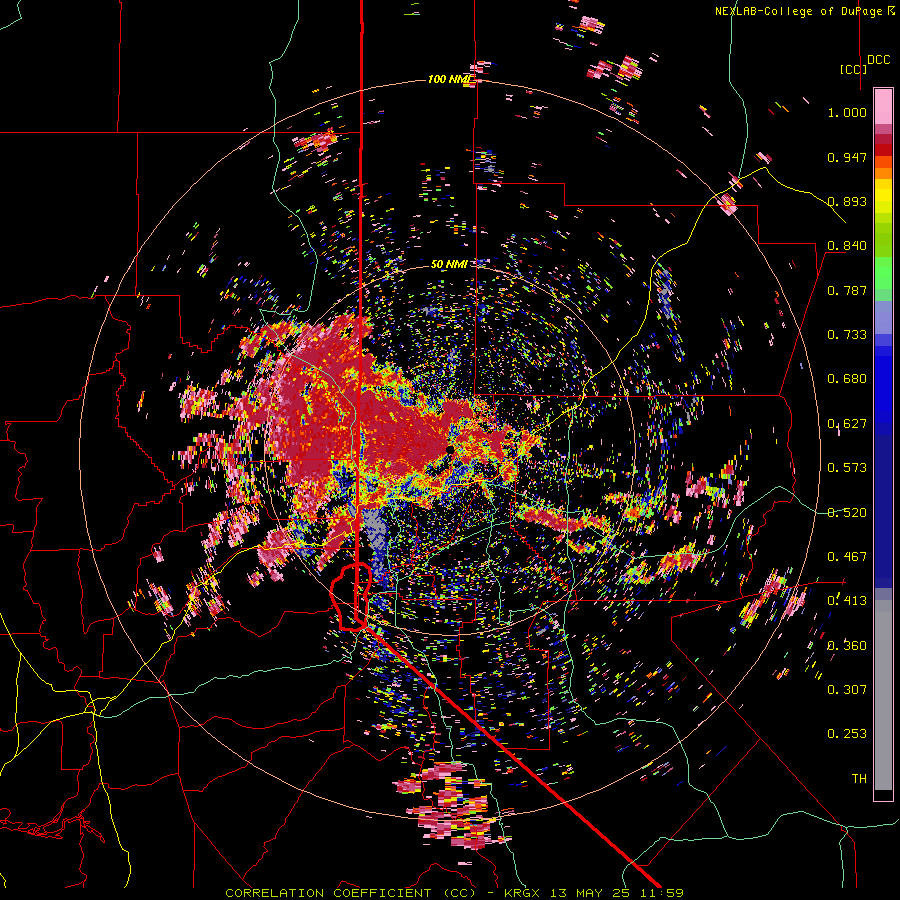This screenshot has width=900, height=900.
Task: Select the 0.573 scale value
Action: point(847,468)
